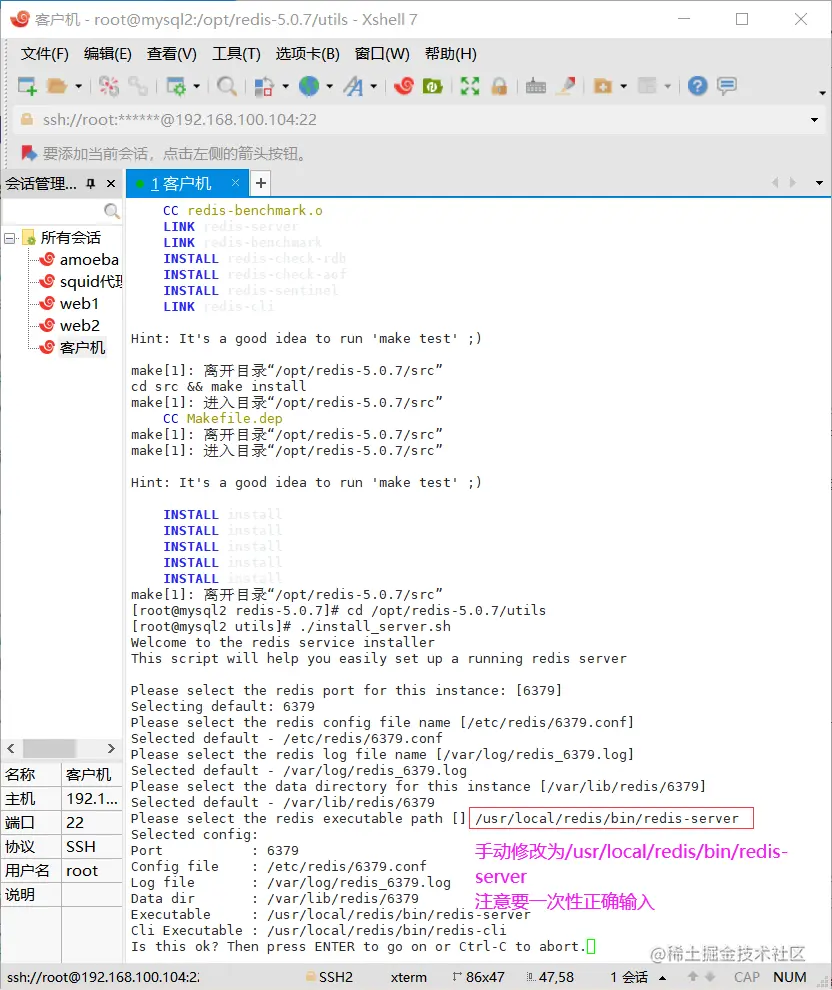Screen dimensions: 832x990
Task: Select the web2 session
Action: (80, 326)
